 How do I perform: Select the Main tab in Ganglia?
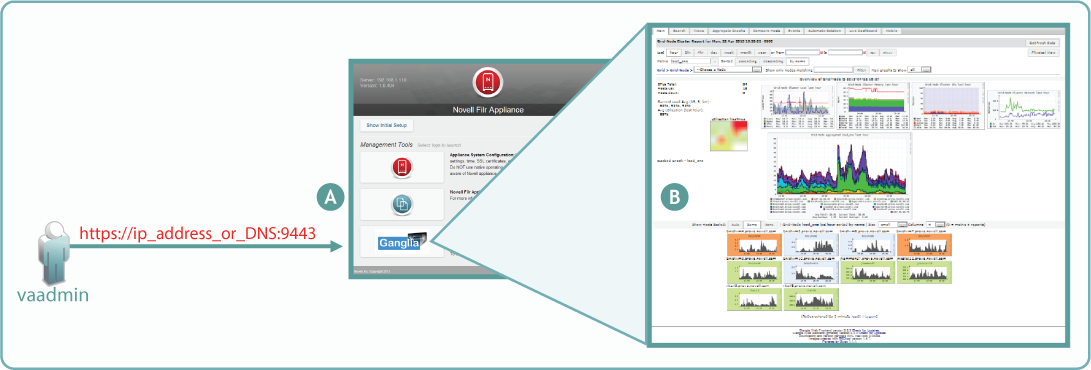pos(660,31)
